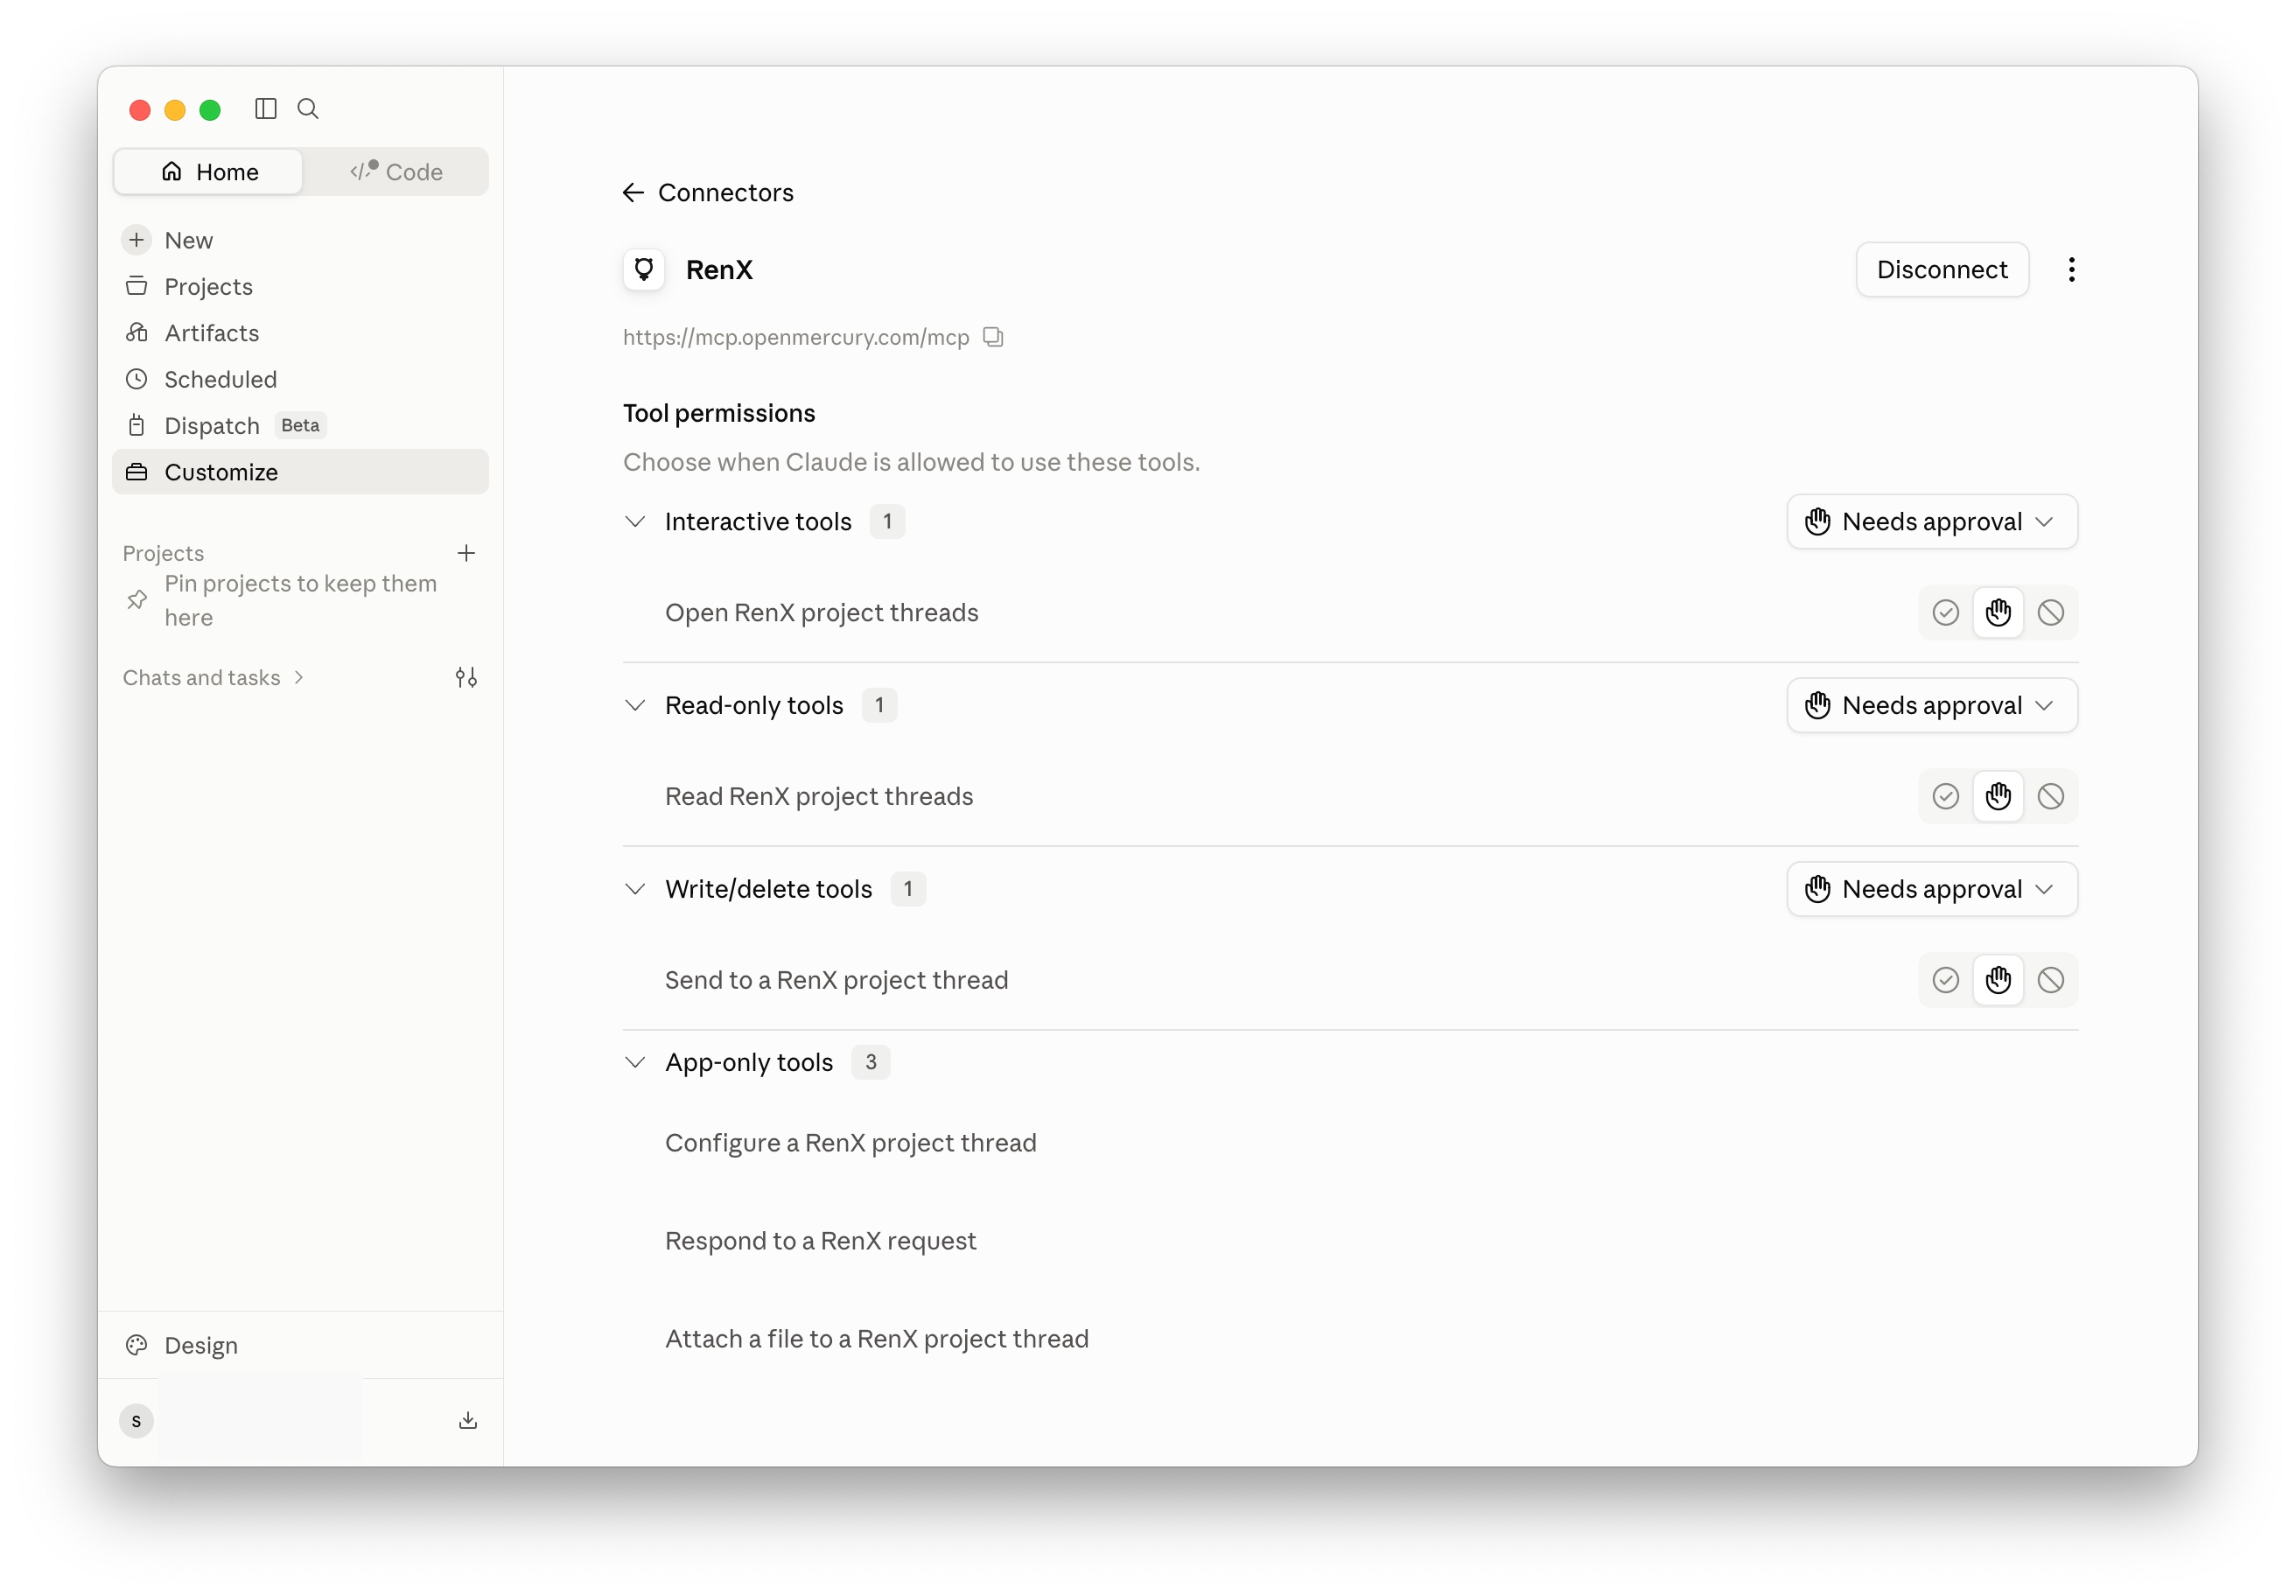
Task: Click the back arrow beside Connectors
Action: click(x=633, y=192)
